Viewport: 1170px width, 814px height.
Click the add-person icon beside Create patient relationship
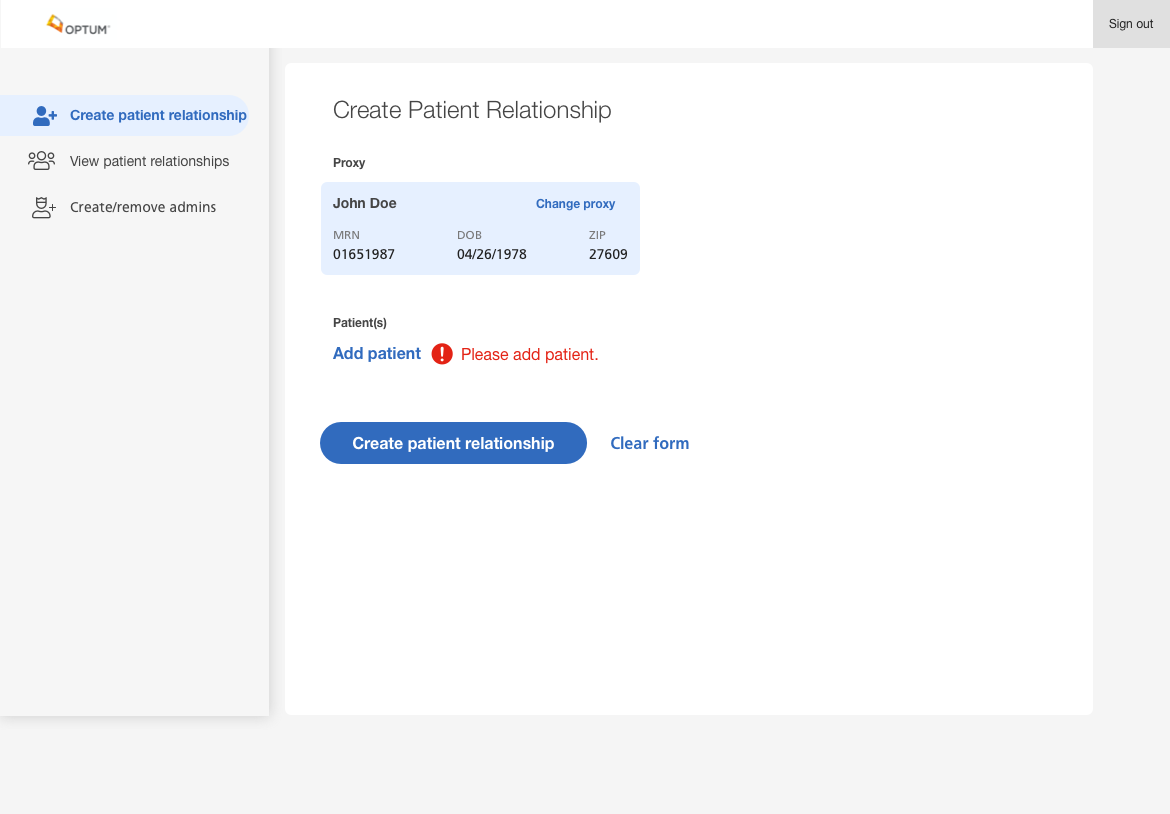[45, 116]
